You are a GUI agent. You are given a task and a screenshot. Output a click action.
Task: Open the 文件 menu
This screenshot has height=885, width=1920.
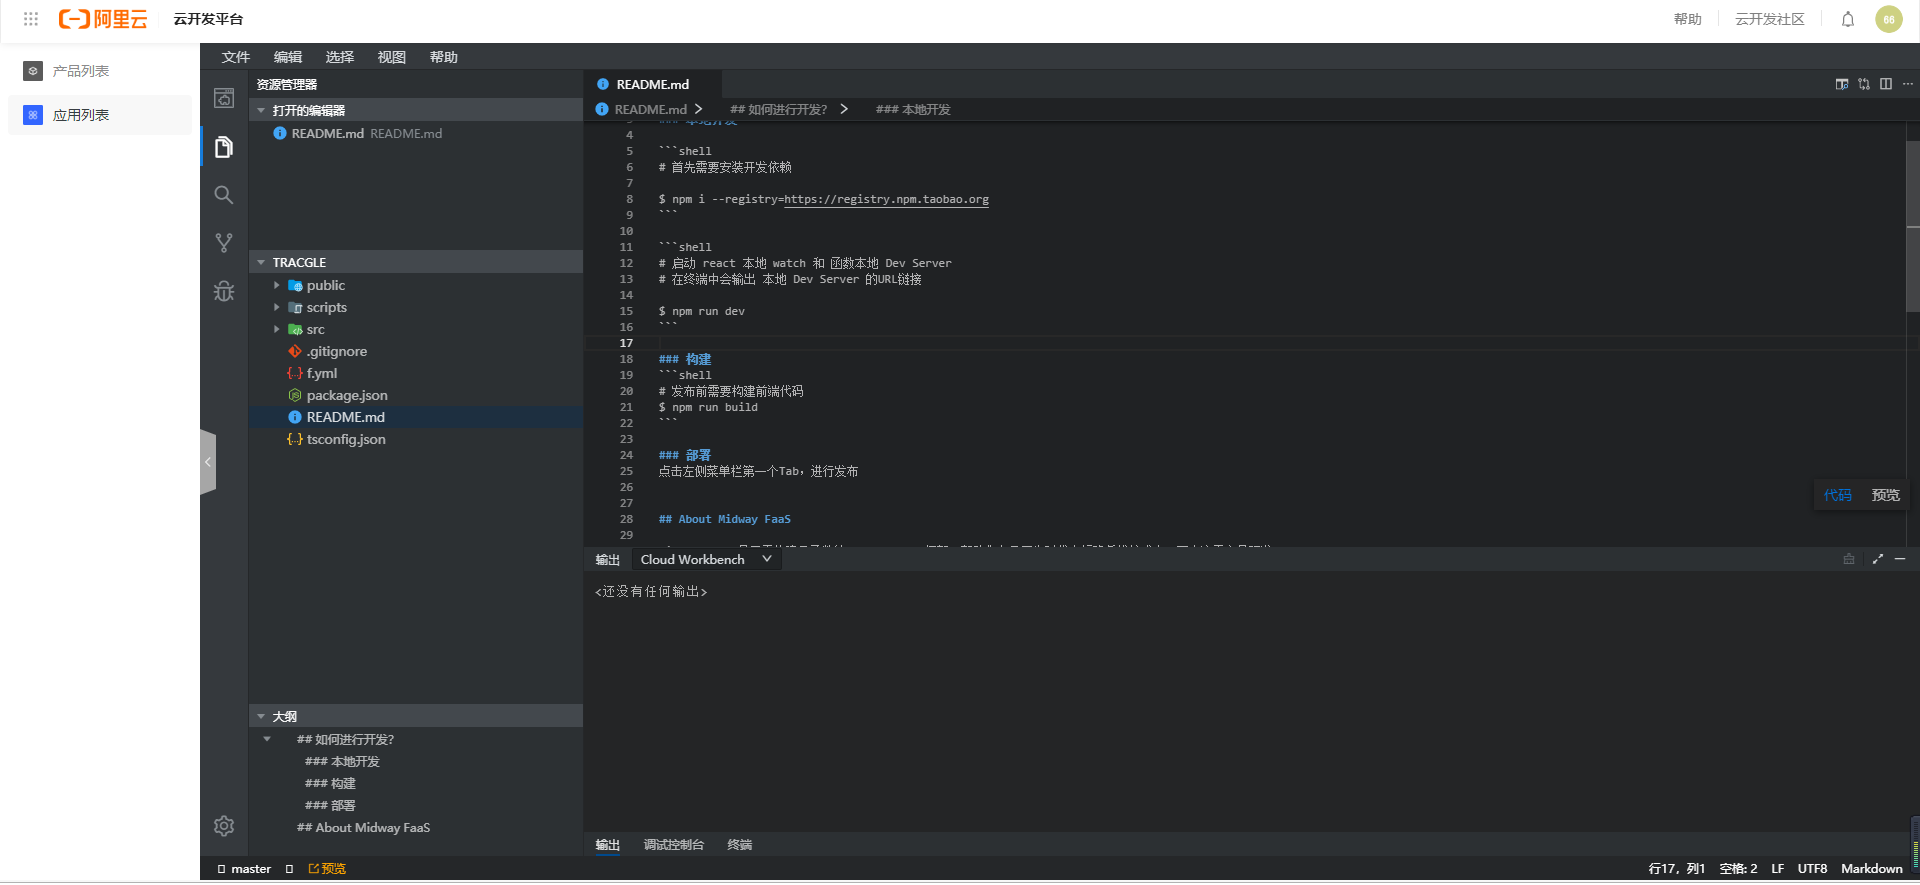(x=236, y=57)
